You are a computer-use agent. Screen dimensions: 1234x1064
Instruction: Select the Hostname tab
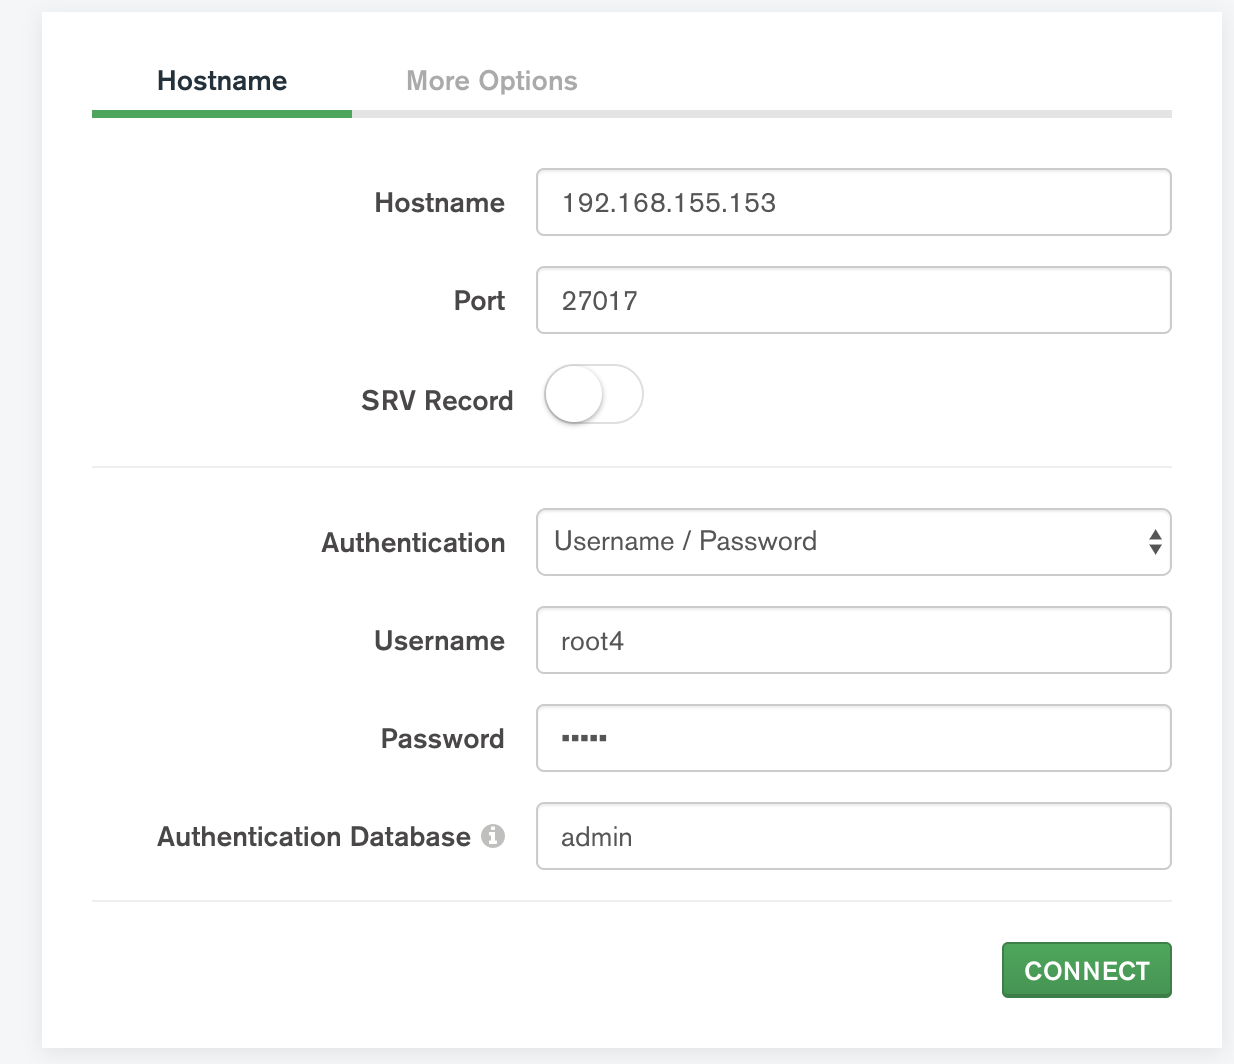tap(222, 81)
